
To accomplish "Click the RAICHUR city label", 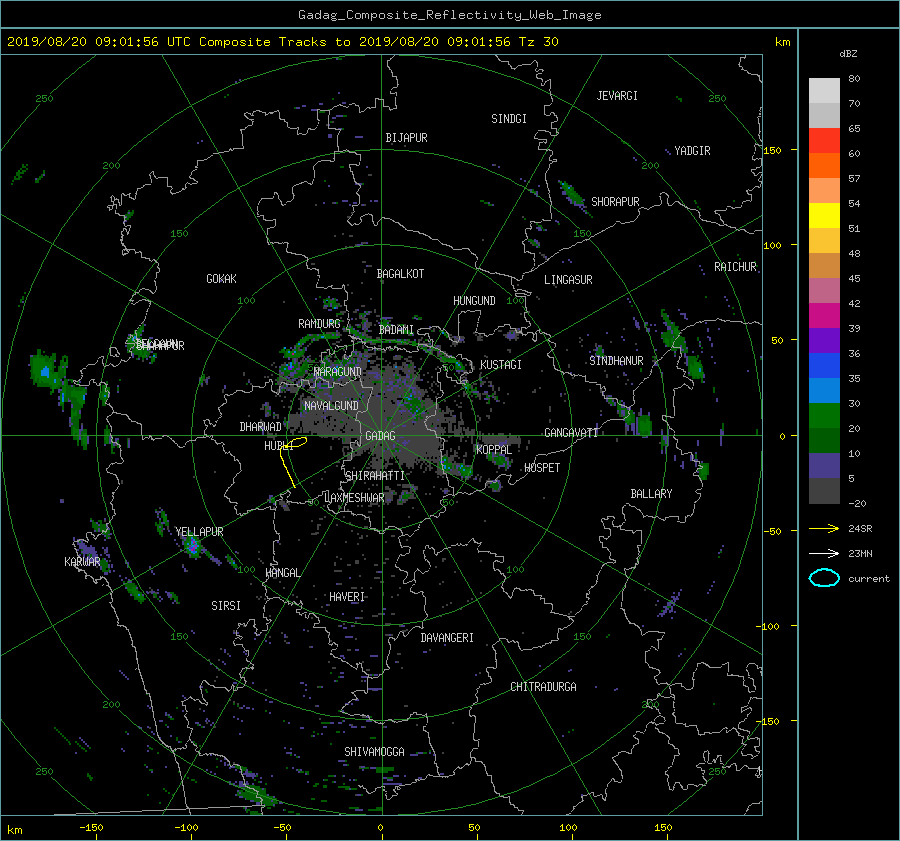I will [x=735, y=267].
